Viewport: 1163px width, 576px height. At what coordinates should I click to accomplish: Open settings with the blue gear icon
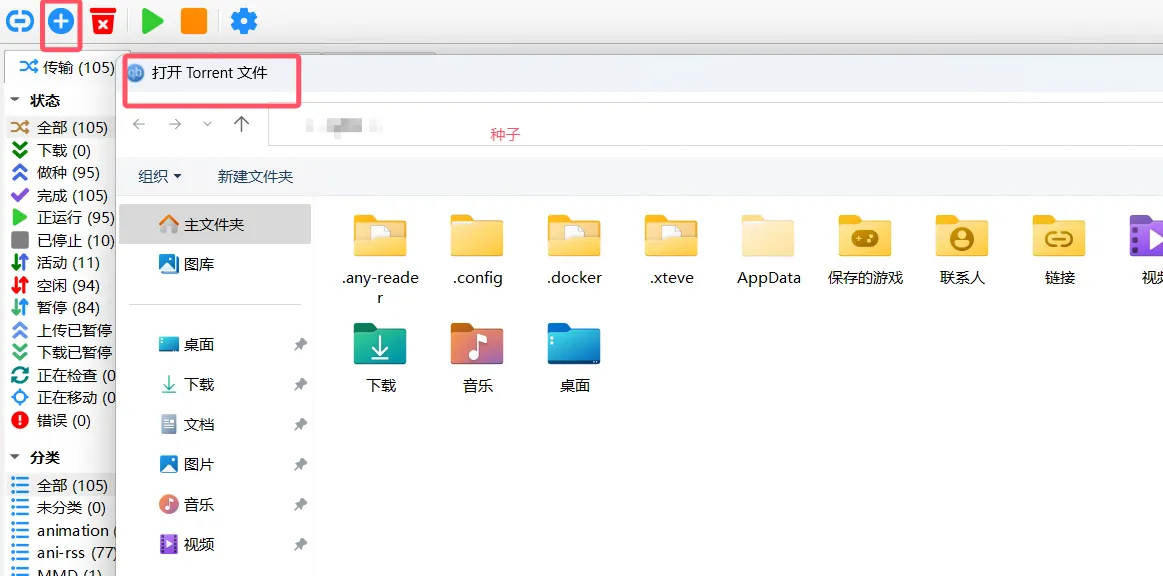point(244,20)
